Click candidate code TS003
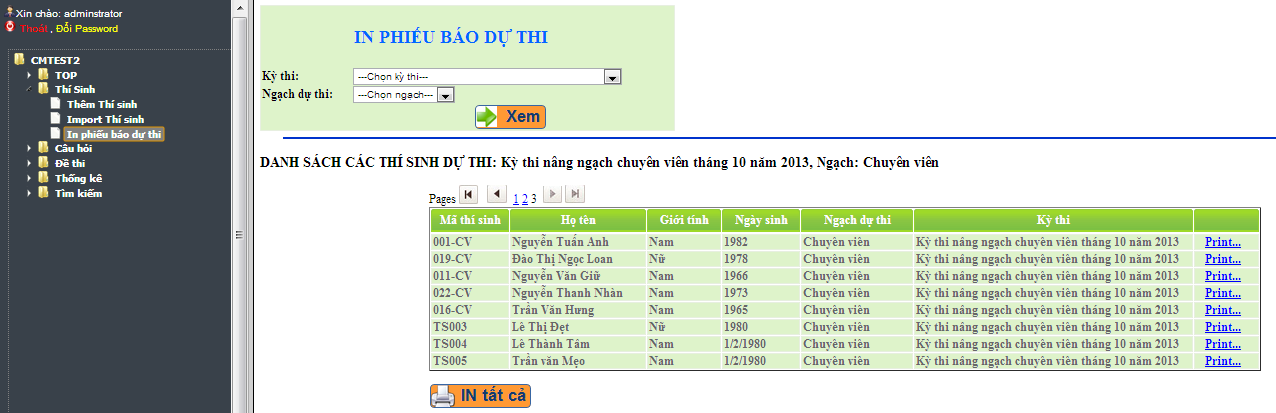 [x=450, y=327]
